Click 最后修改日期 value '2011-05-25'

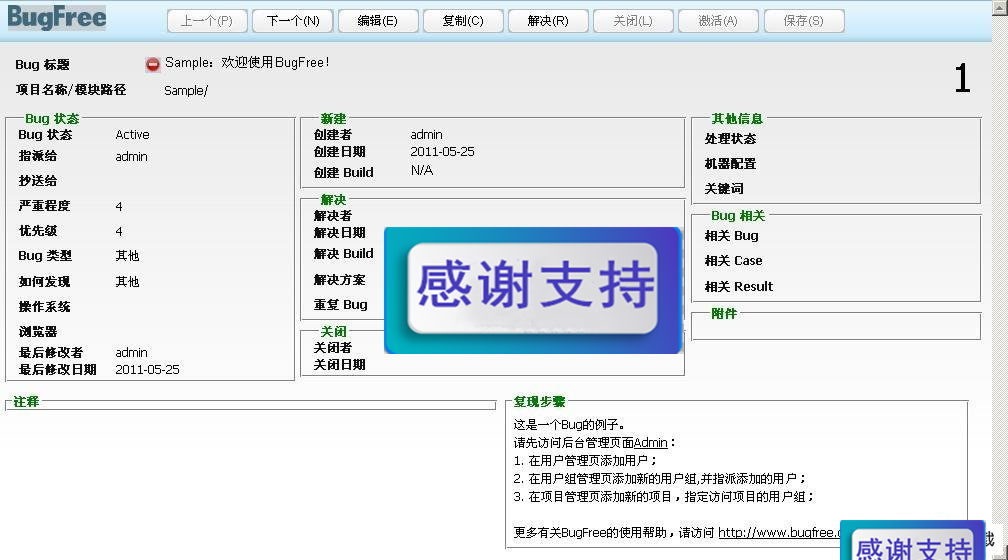(147, 370)
